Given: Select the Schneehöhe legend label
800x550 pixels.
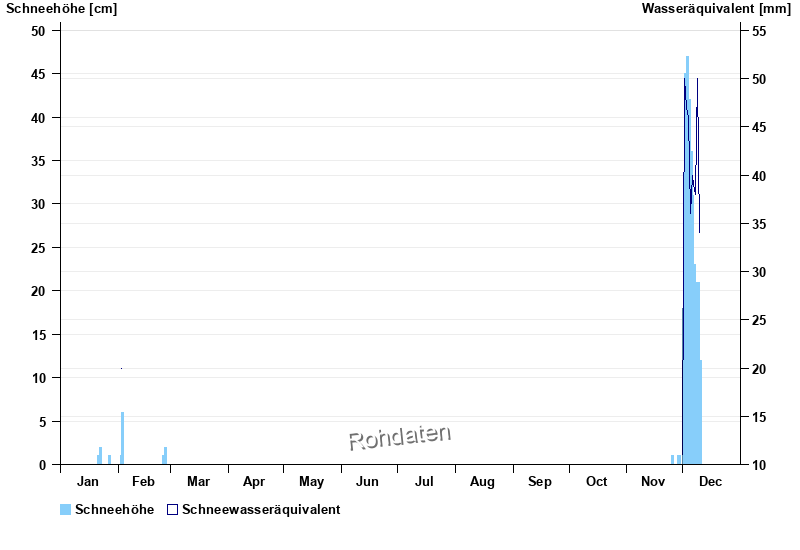Looking at the screenshot, I should coord(114,510).
